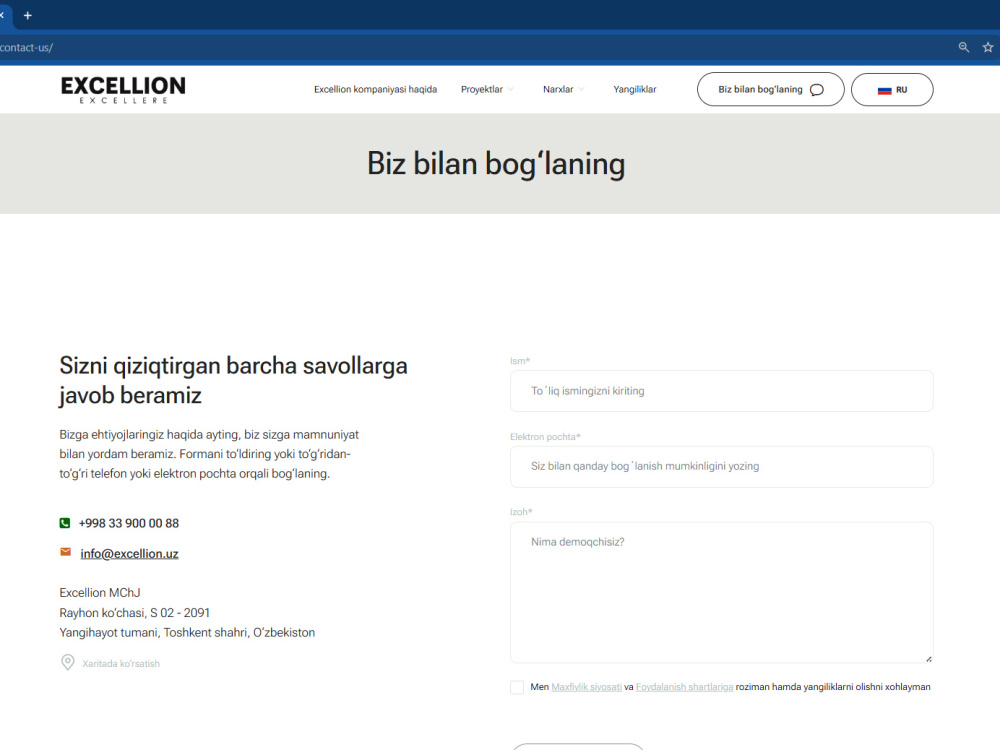
Task: Click the Yangihayot tumani address line
Action: (187, 633)
